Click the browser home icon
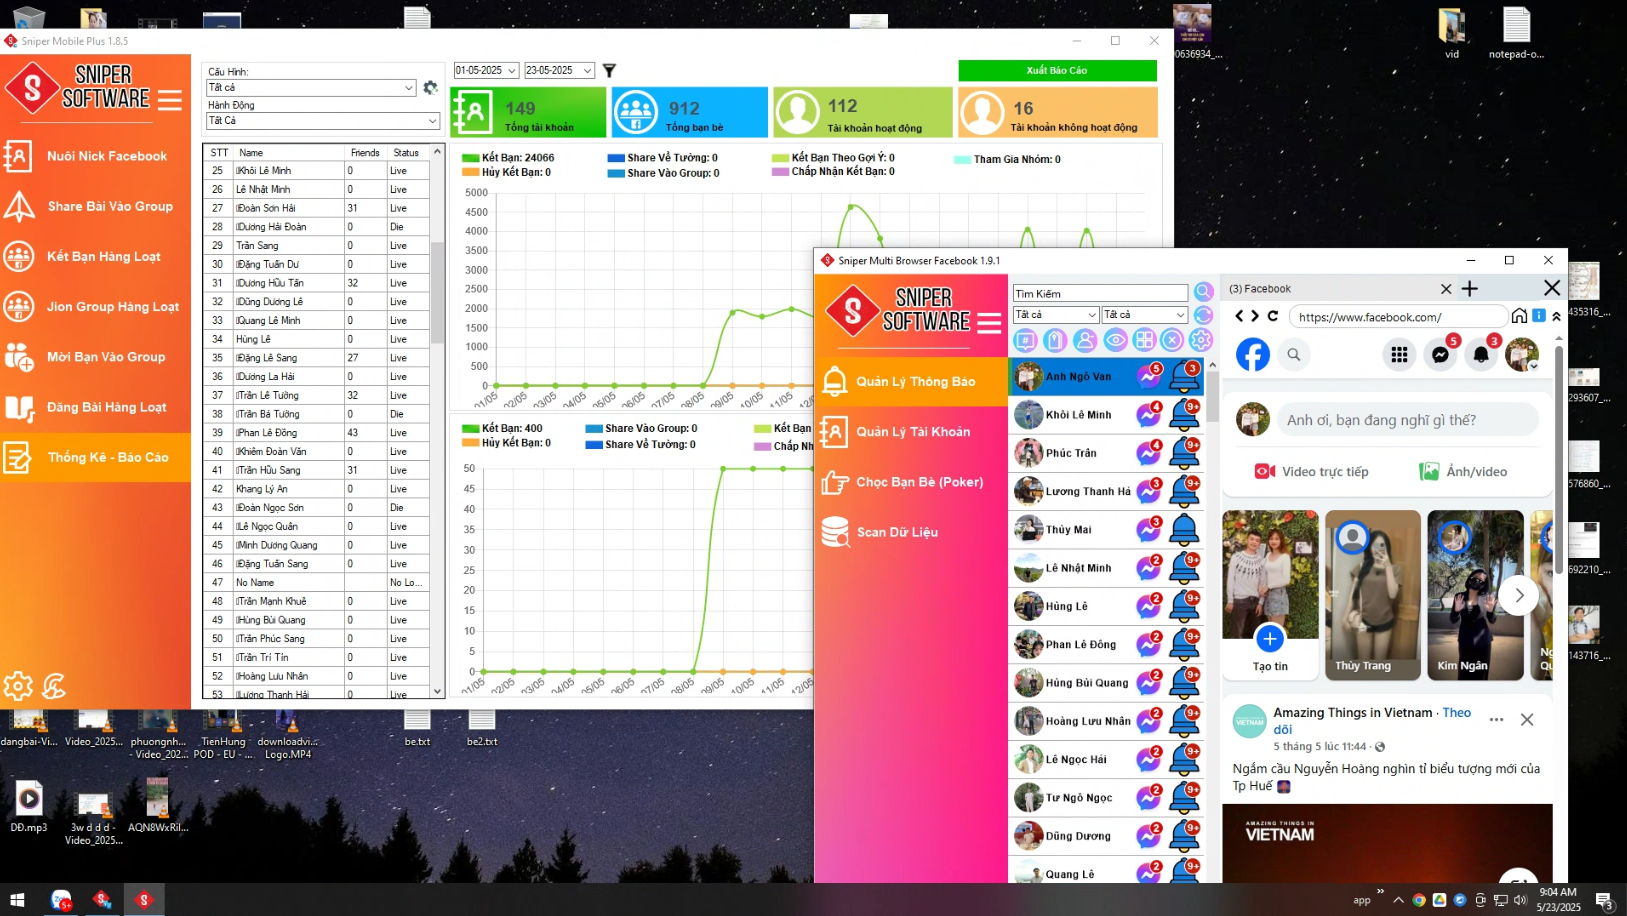 1519,316
